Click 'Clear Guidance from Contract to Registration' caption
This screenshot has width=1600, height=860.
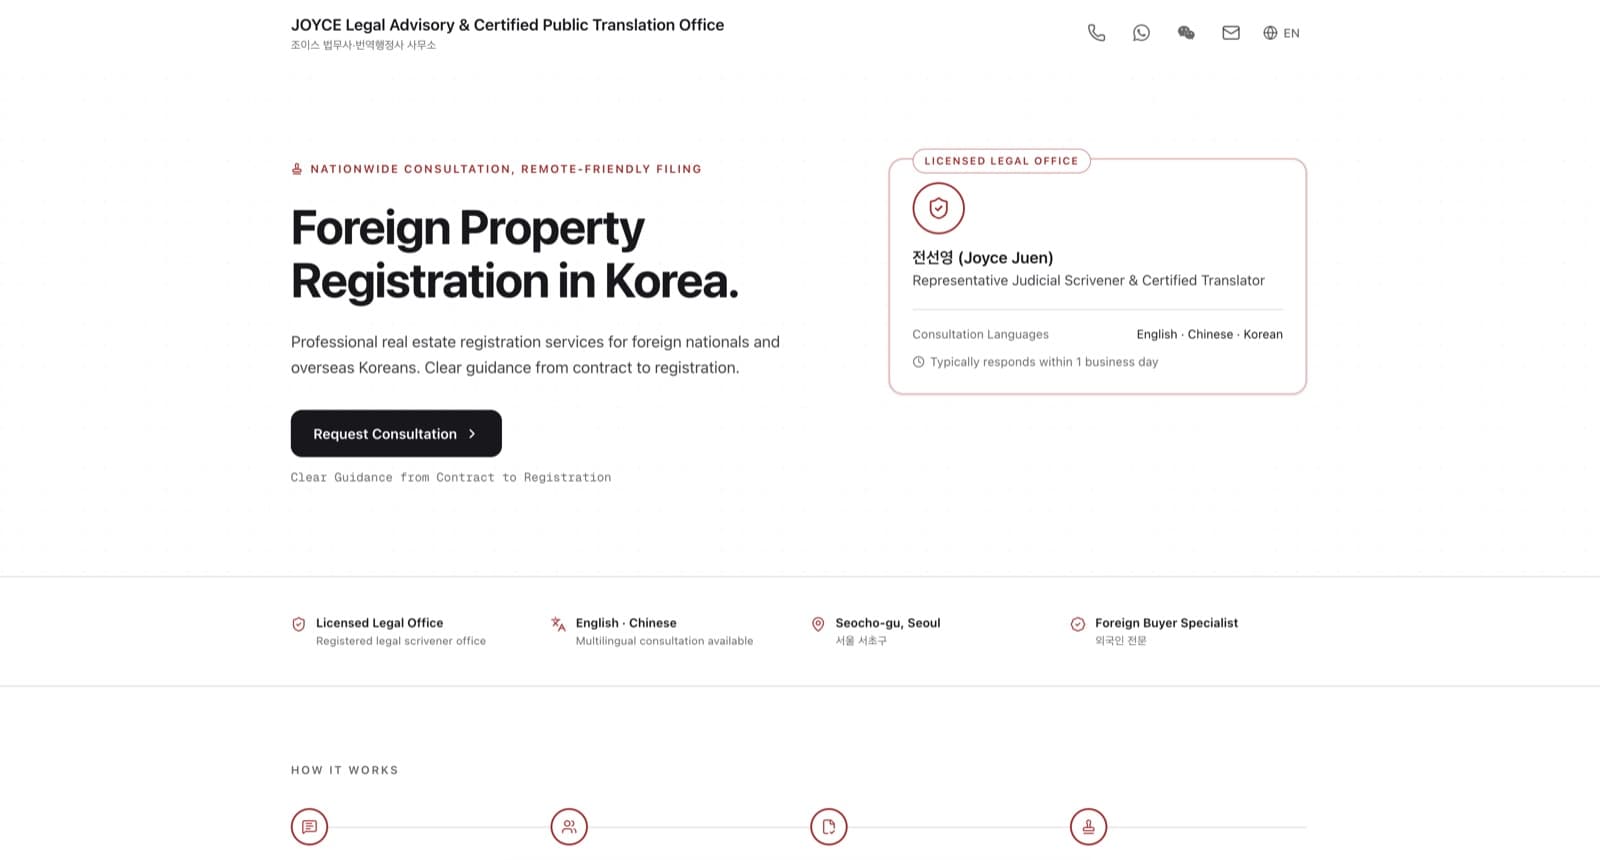(x=451, y=478)
